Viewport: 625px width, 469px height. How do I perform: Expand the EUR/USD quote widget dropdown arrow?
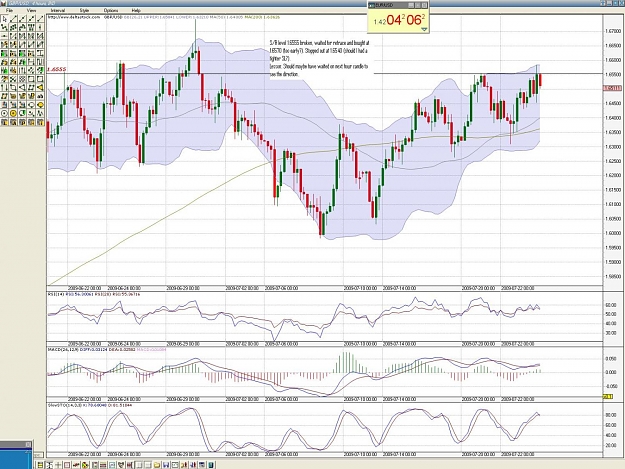424,29
